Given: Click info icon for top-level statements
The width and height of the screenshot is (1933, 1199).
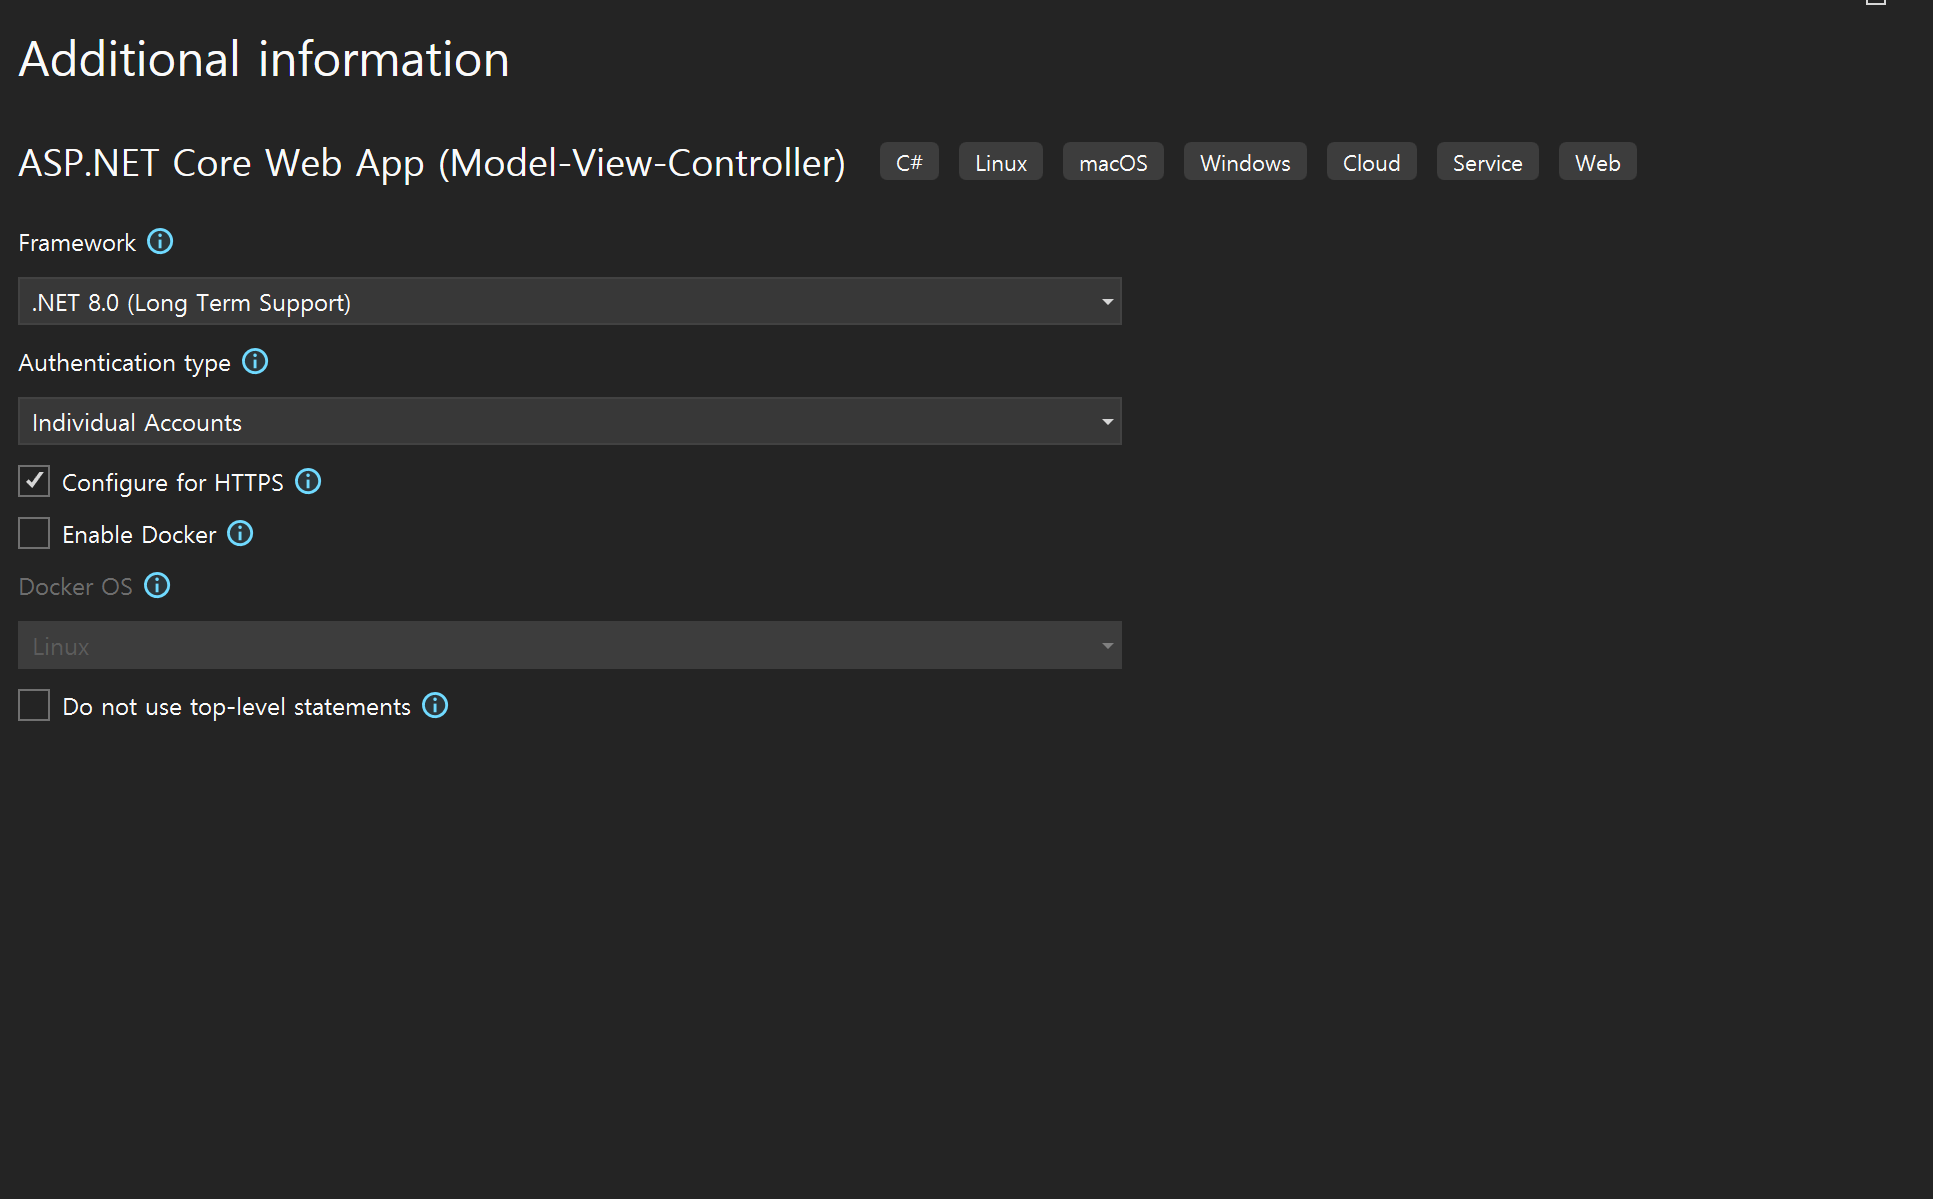Looking at the screenshot, I should pos(435,706).
